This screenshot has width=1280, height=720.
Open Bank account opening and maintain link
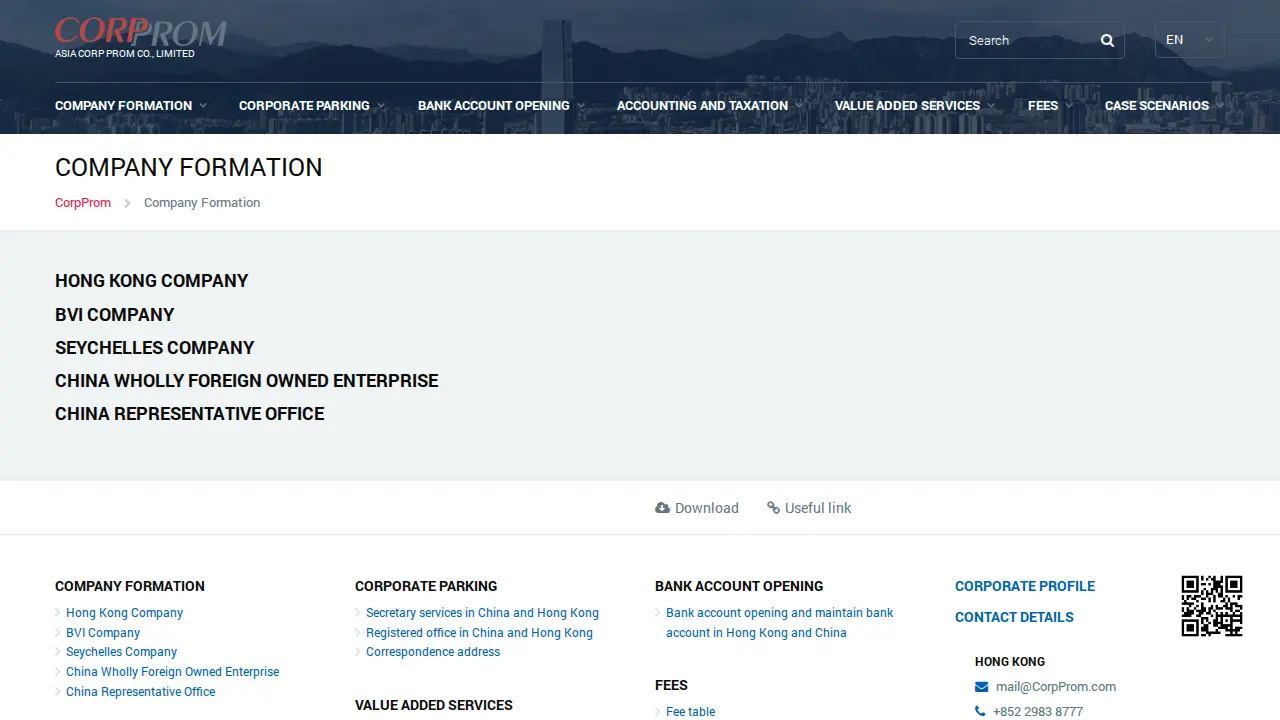pos(780,623)
